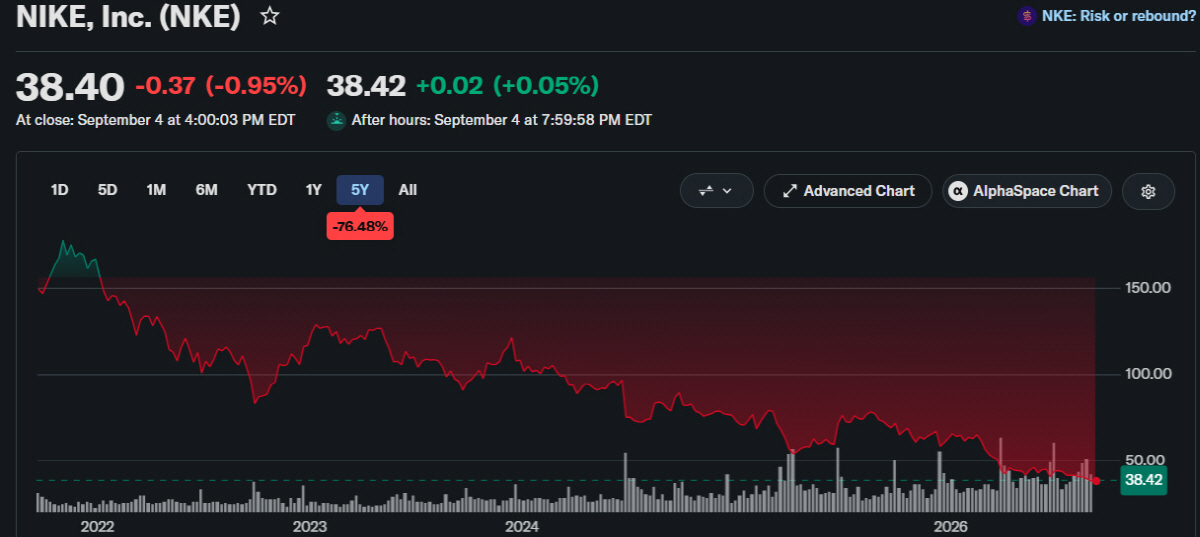Select the 5D time range
This screenshot has width=1200, height=537.
(107, 190)
